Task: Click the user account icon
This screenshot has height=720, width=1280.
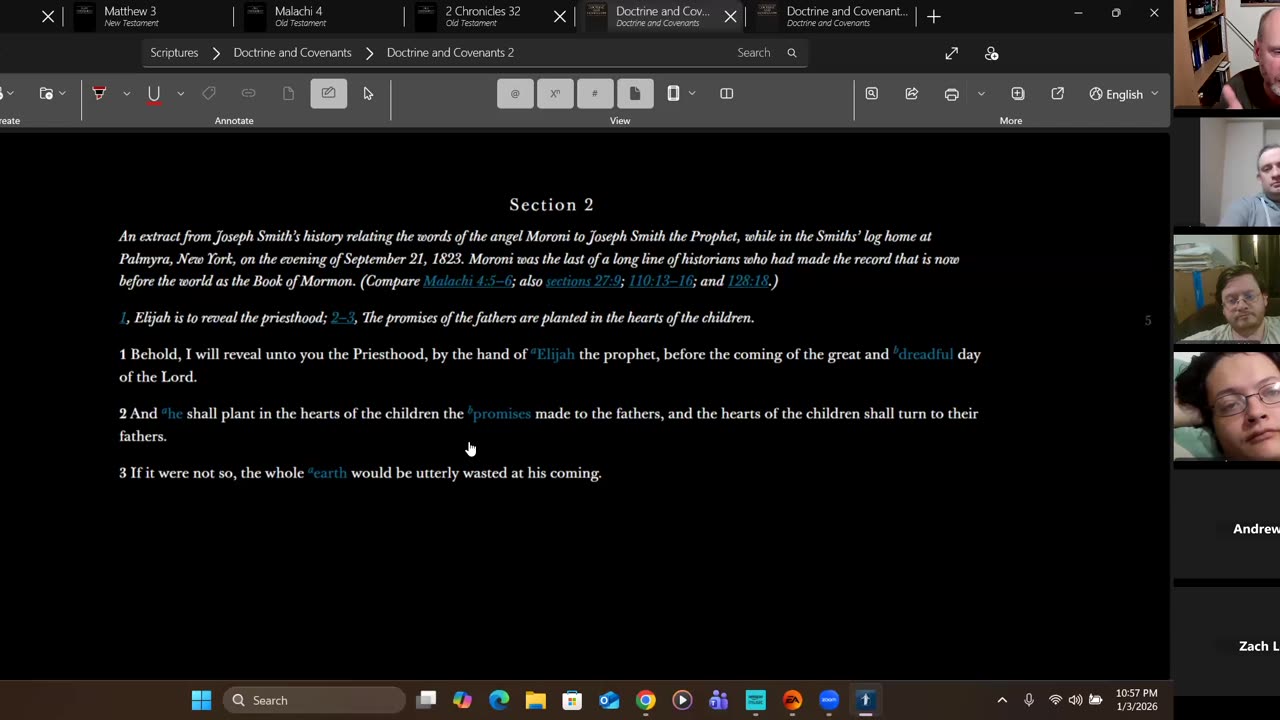Action: click(991, 53)
